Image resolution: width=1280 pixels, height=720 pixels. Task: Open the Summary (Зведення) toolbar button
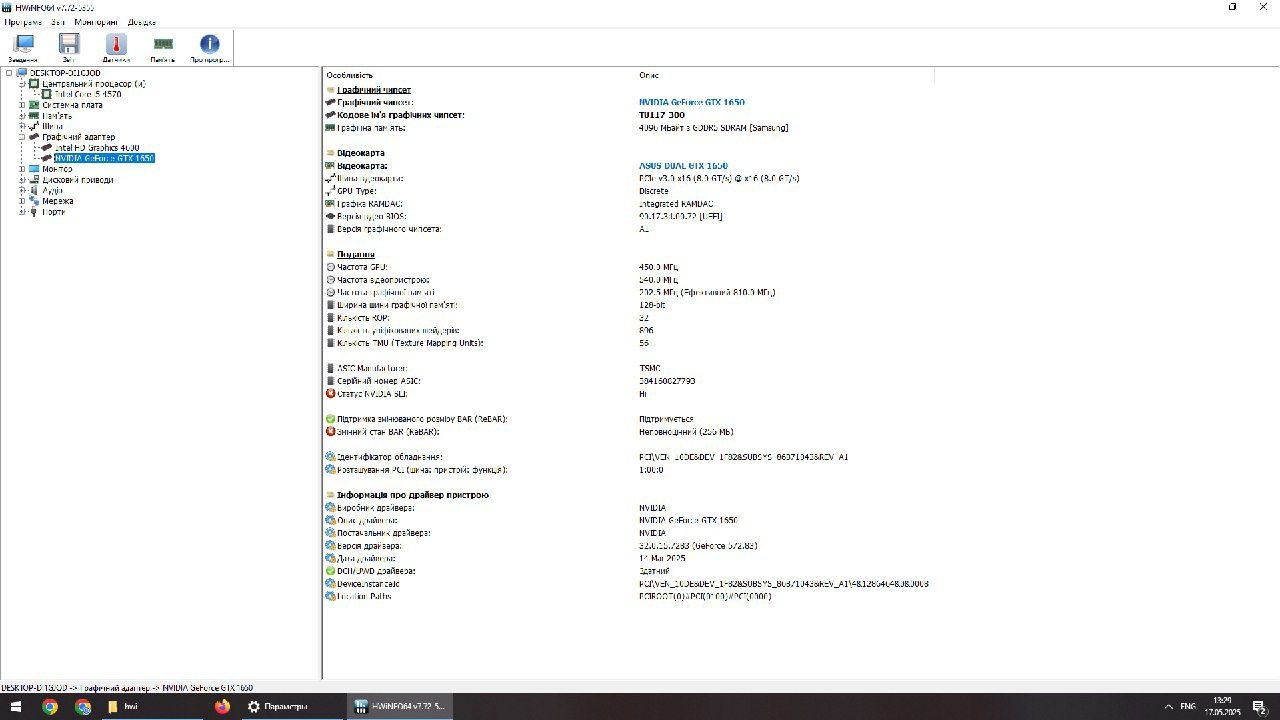[x=23, y=48]
